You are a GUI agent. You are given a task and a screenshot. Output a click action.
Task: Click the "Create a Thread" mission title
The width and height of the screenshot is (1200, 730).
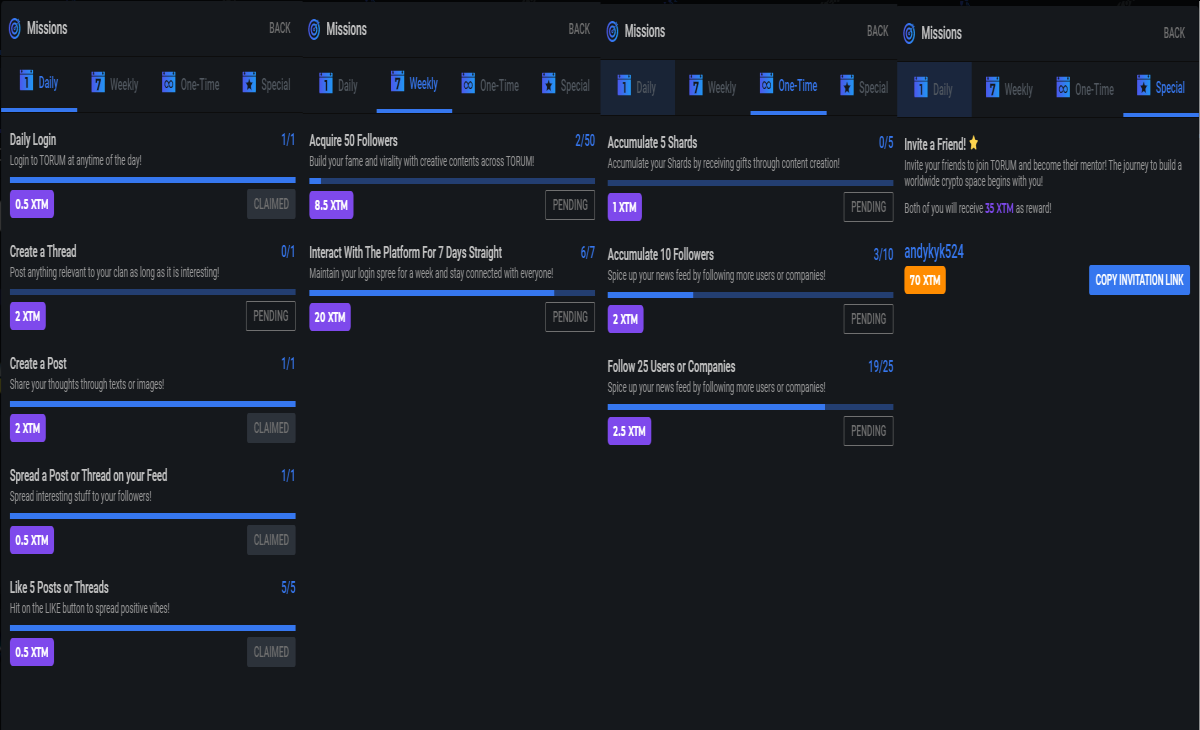click(43, 251)
